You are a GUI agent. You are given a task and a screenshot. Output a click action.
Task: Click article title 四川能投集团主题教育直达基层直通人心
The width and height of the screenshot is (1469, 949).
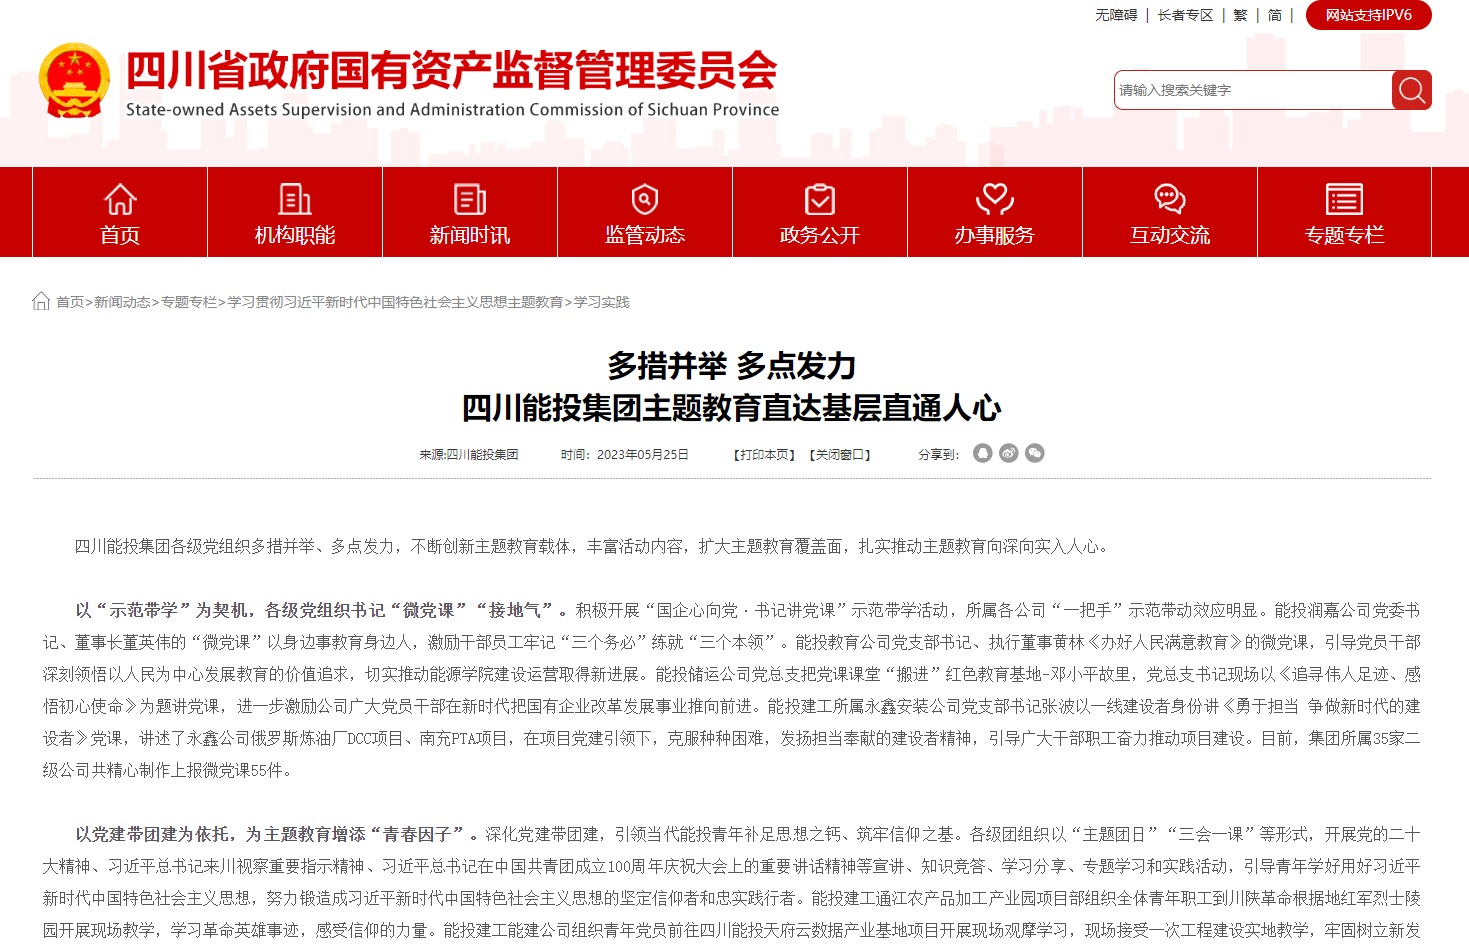732,408
